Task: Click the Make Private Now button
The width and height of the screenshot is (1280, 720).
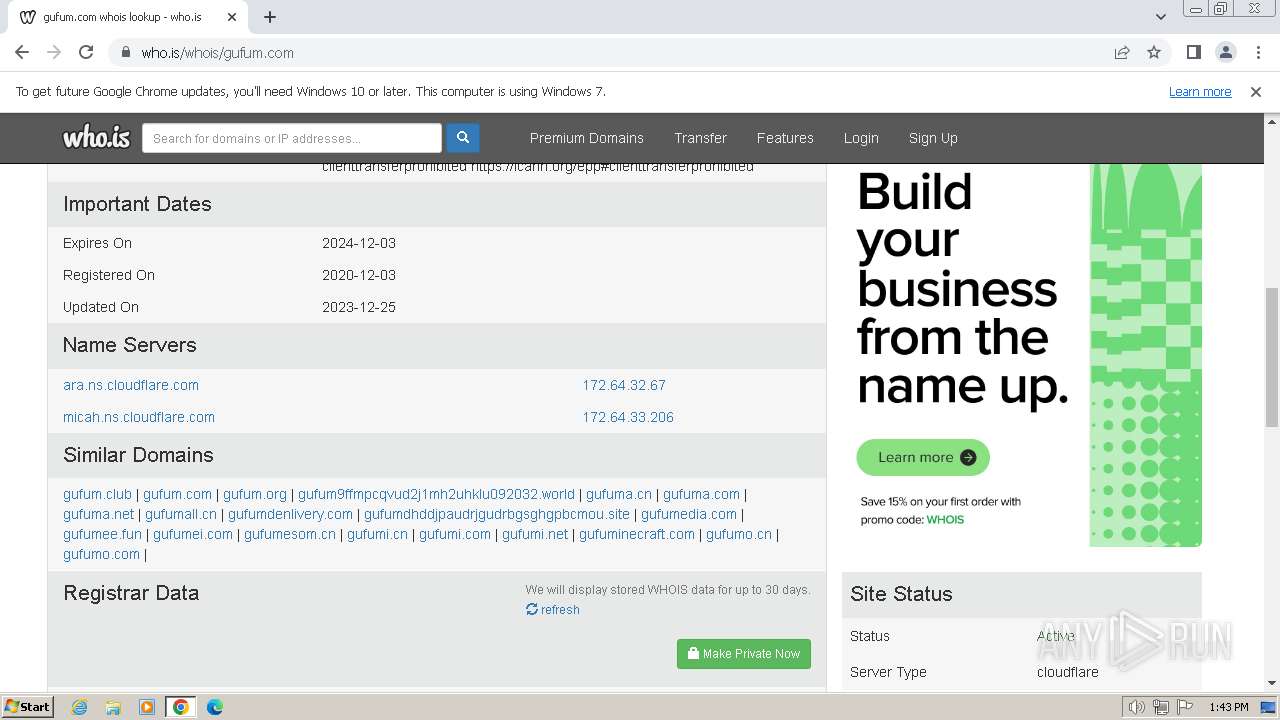Action: point(744,654)
